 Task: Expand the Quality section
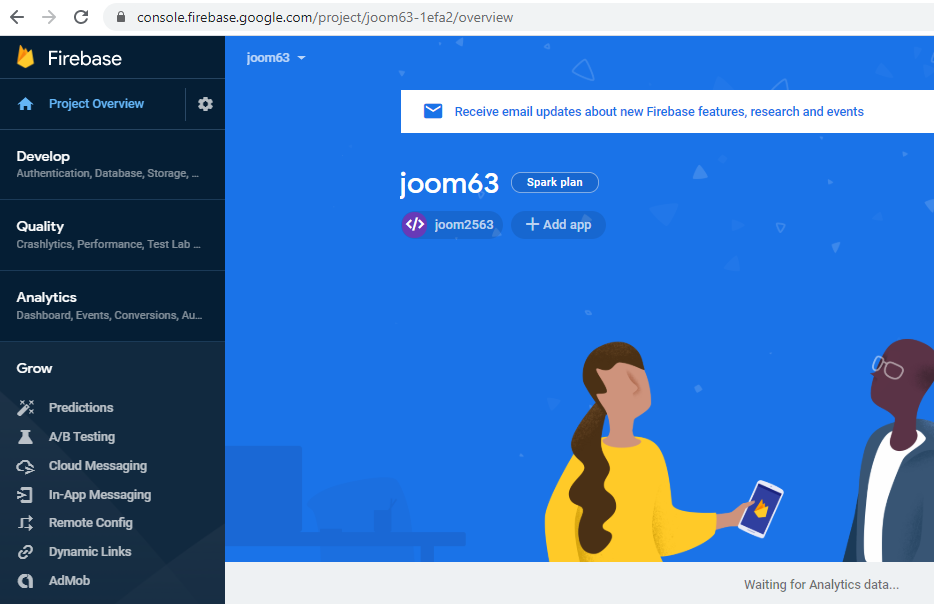pyautogui.click(x=110, y=234)
